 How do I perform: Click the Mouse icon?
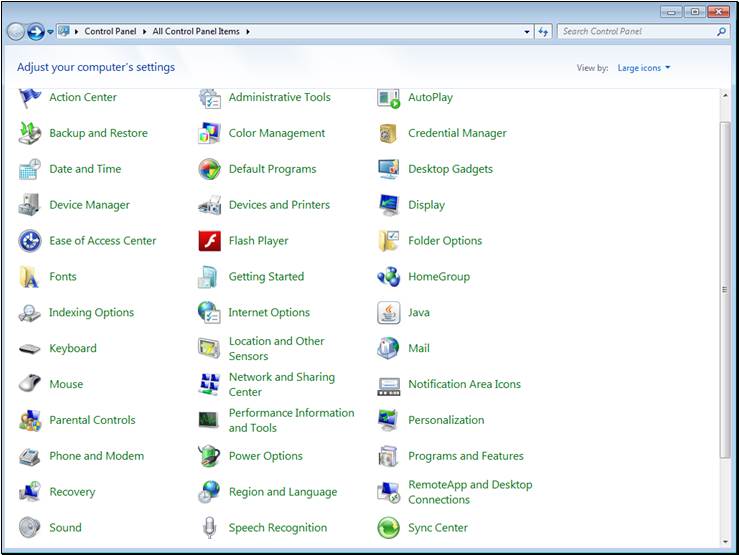30,384
